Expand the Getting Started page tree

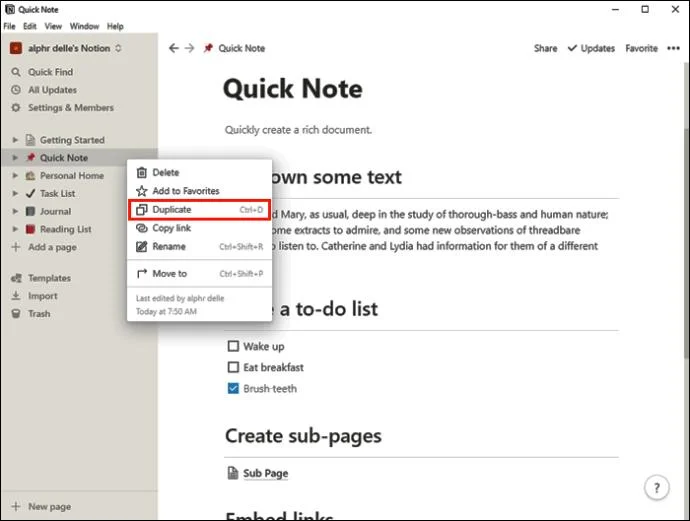coord(15,140)
